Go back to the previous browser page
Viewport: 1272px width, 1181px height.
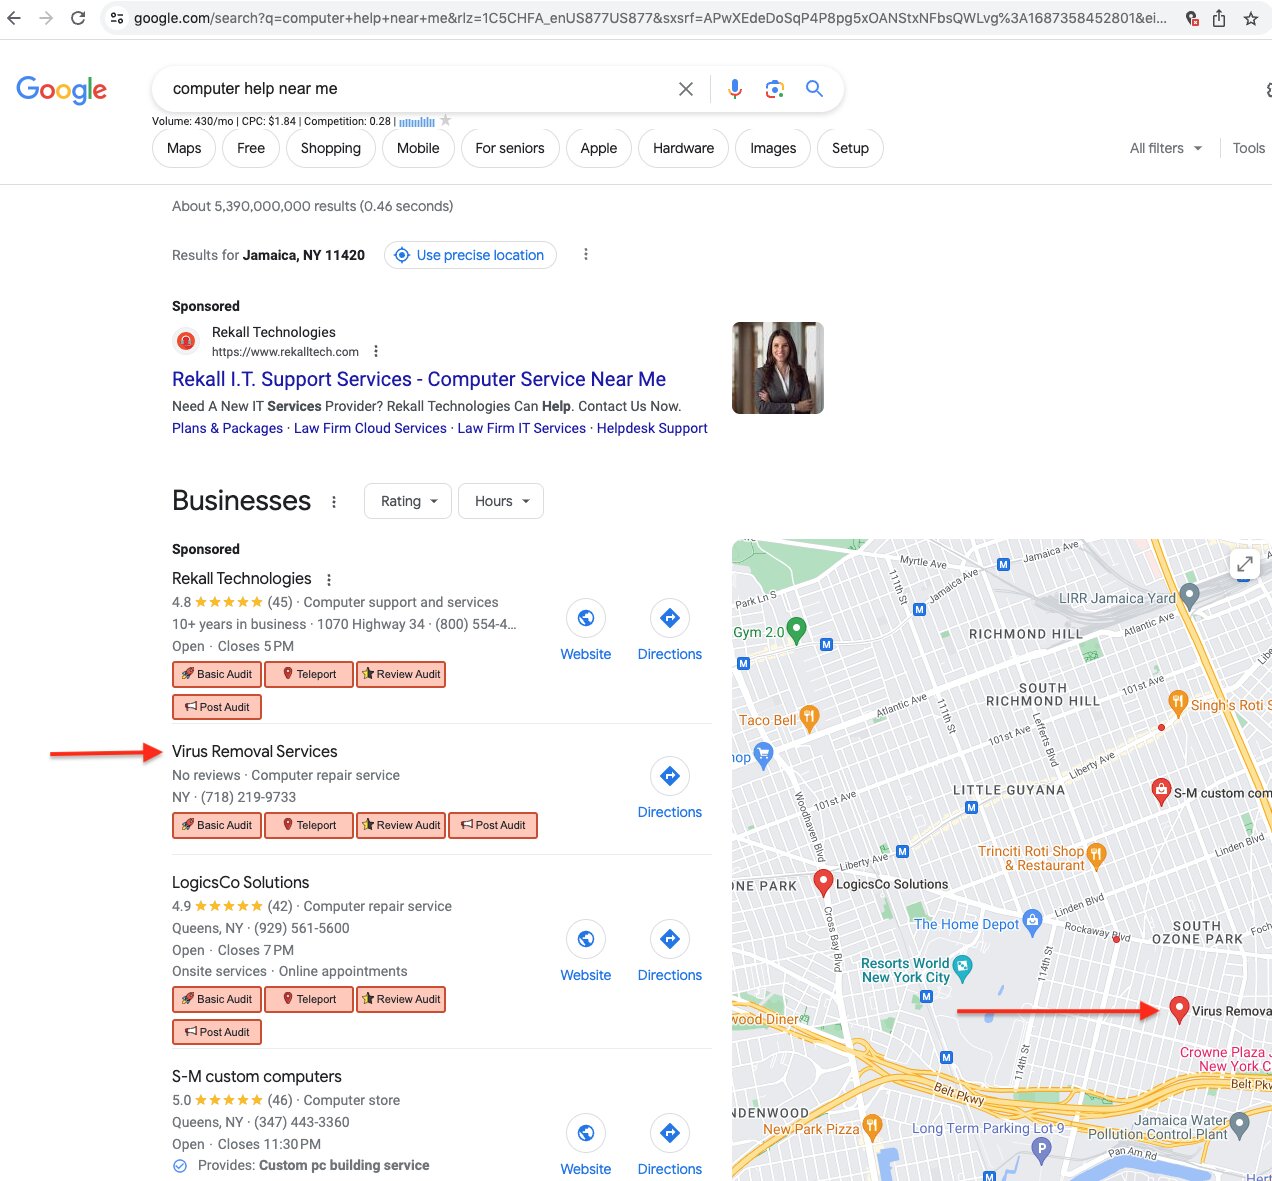click(14, 18)
